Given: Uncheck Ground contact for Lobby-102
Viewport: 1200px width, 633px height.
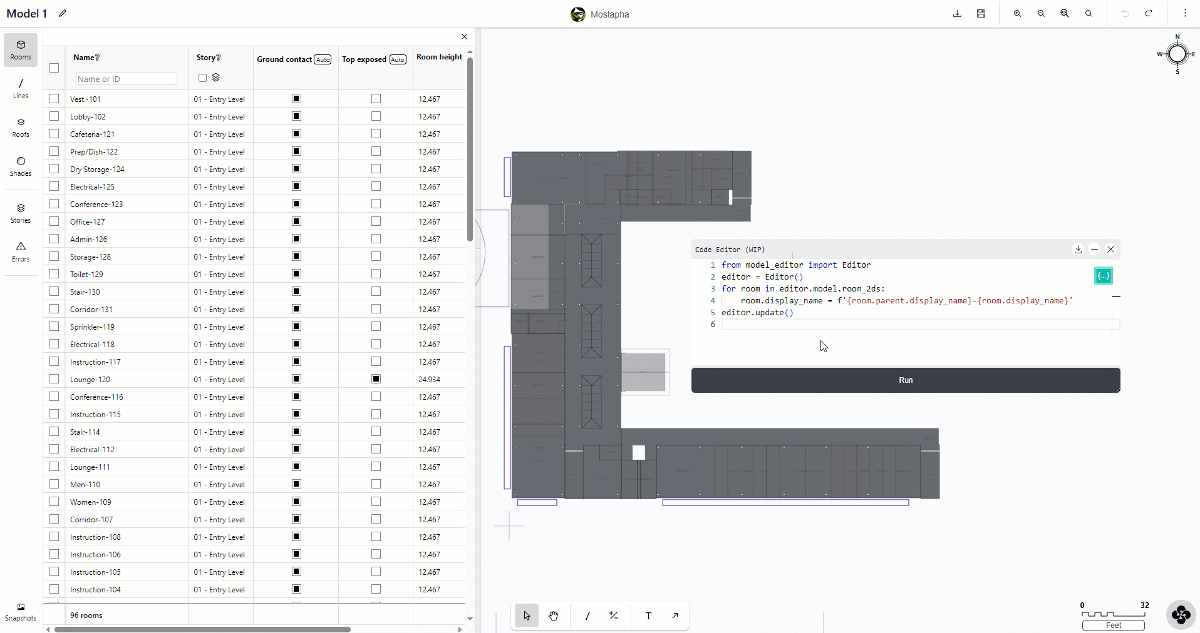Looking at the screenshot, I should tap(296, 117).
